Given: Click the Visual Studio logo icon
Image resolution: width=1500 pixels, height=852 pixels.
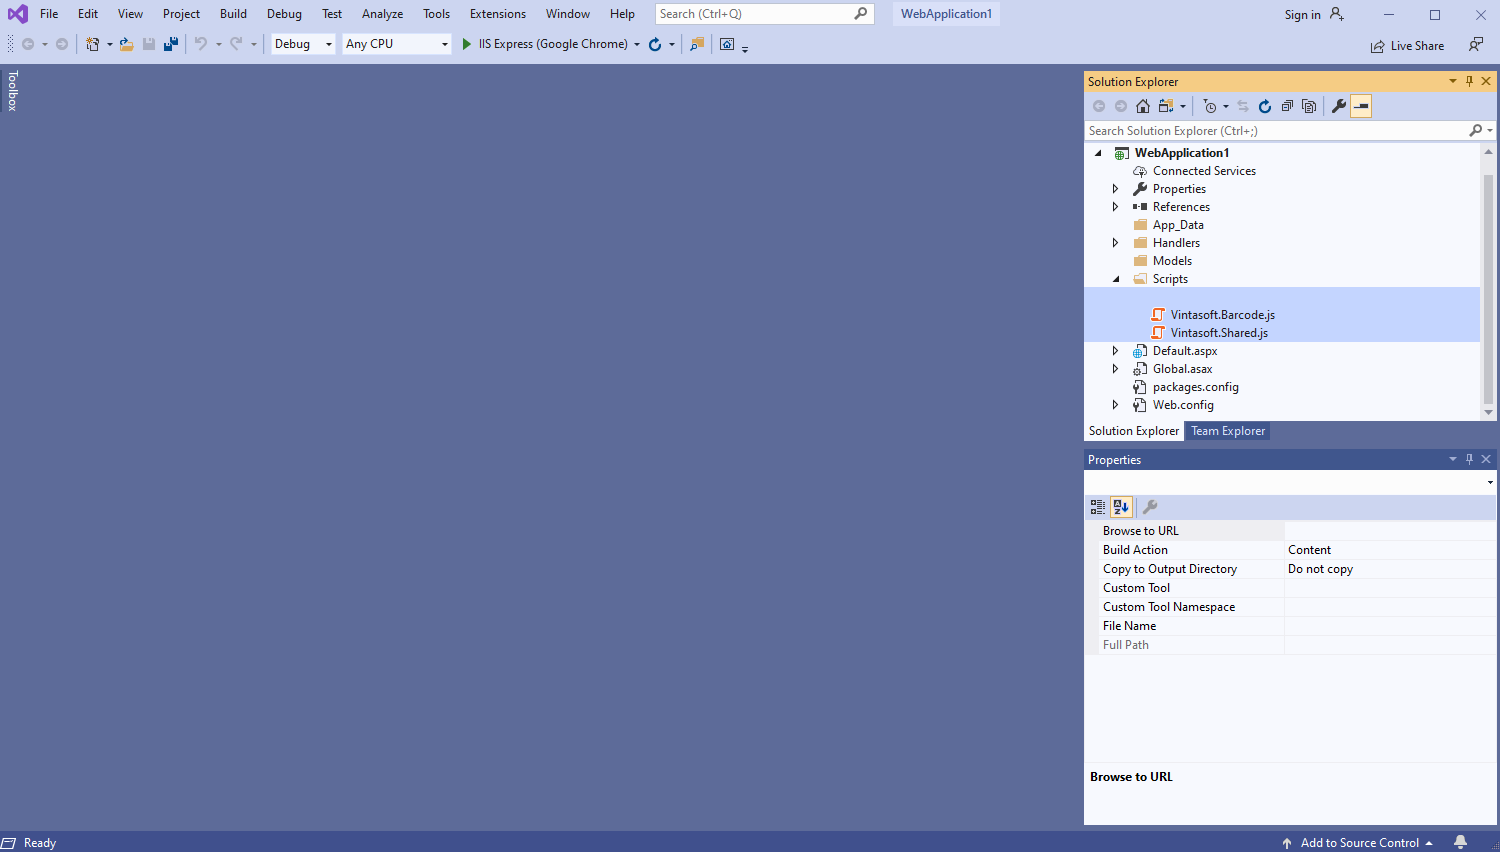Looking at the screenshot, I should coord(18,14).
